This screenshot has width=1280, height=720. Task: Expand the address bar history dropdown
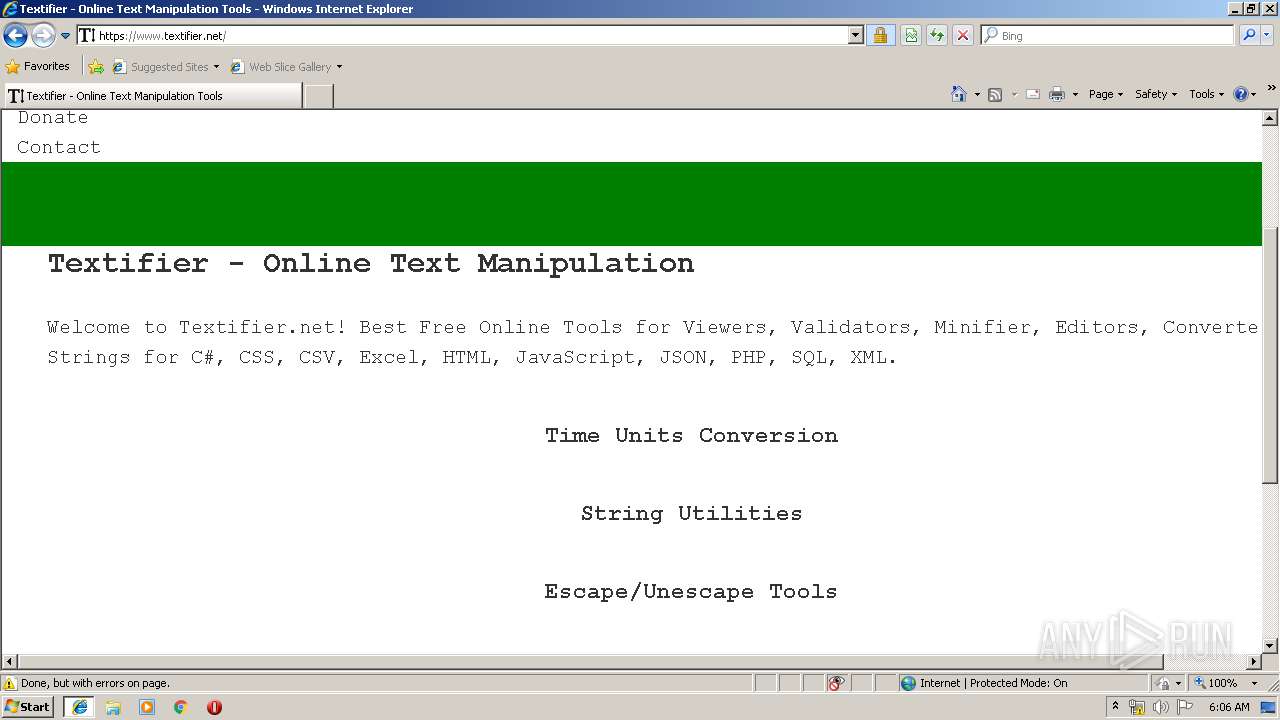855,36
